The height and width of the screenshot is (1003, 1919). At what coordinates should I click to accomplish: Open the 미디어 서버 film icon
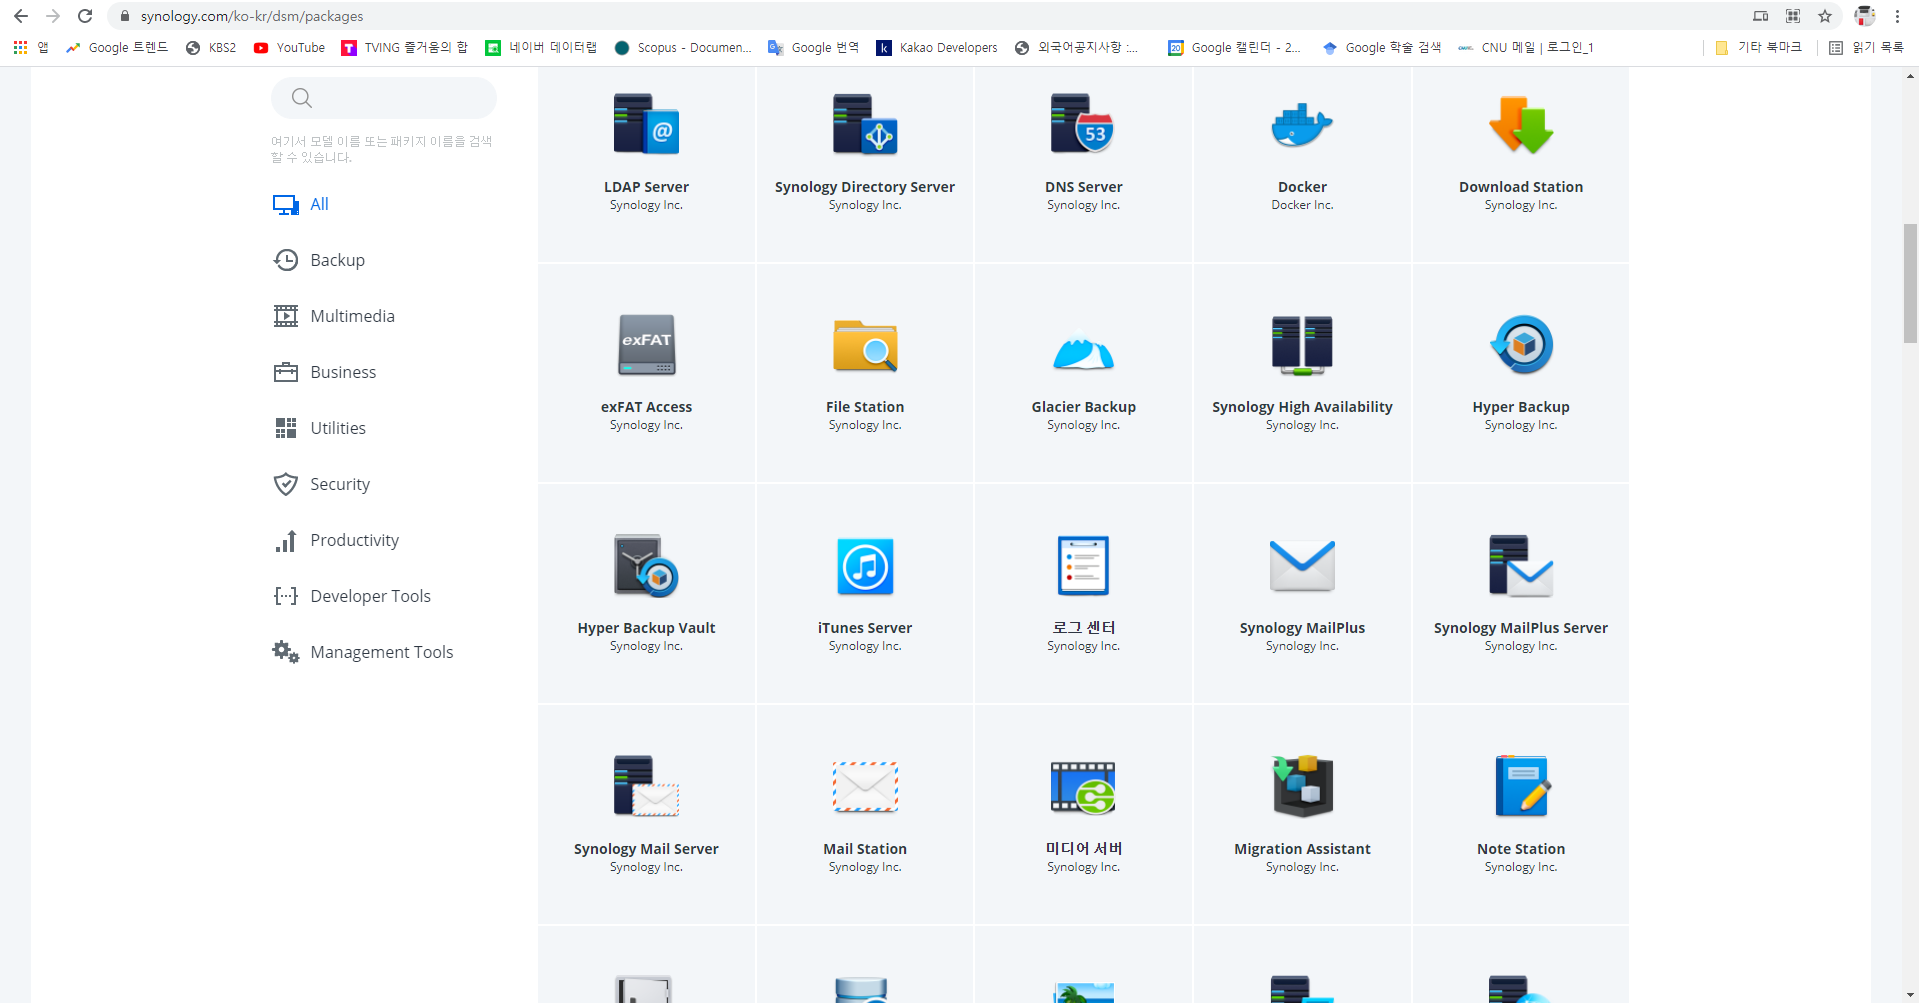pyautogui.click(x=1083, y=787)
